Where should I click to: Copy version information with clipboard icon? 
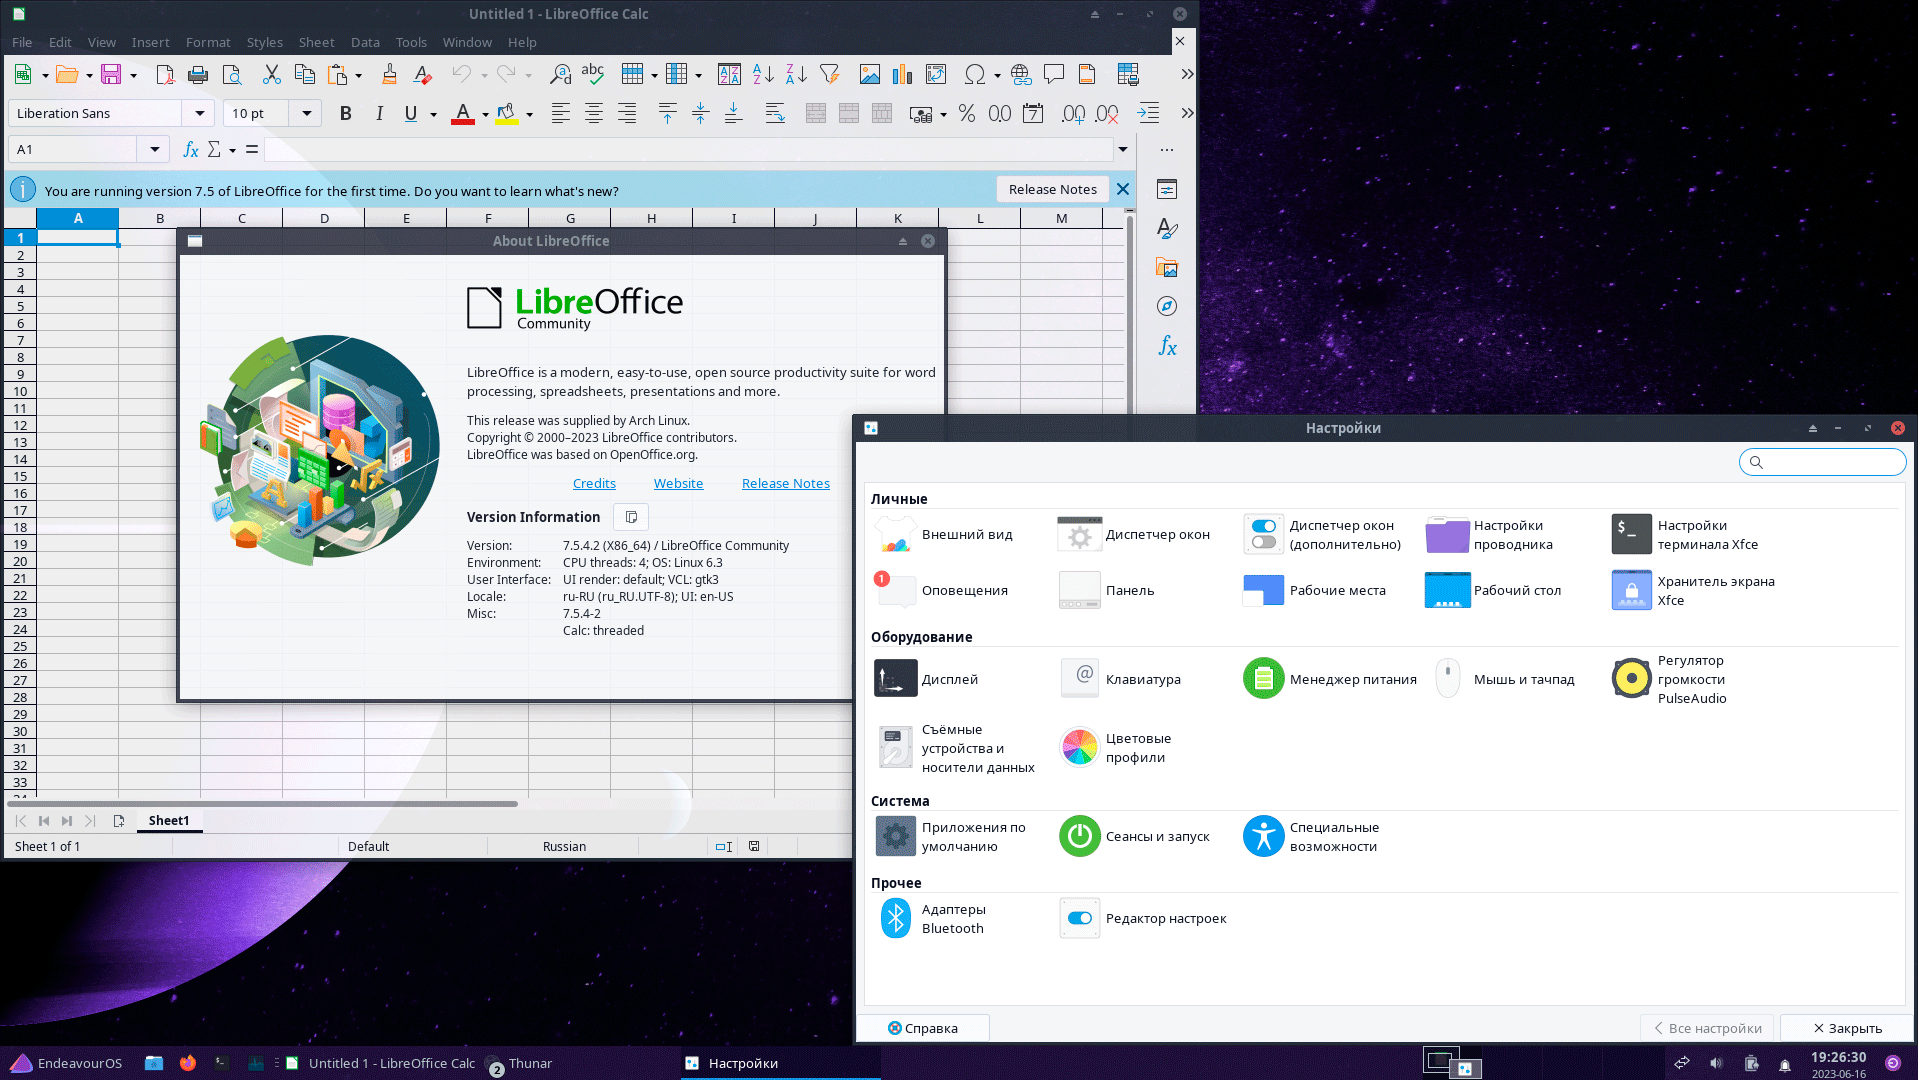coord(631,517)
